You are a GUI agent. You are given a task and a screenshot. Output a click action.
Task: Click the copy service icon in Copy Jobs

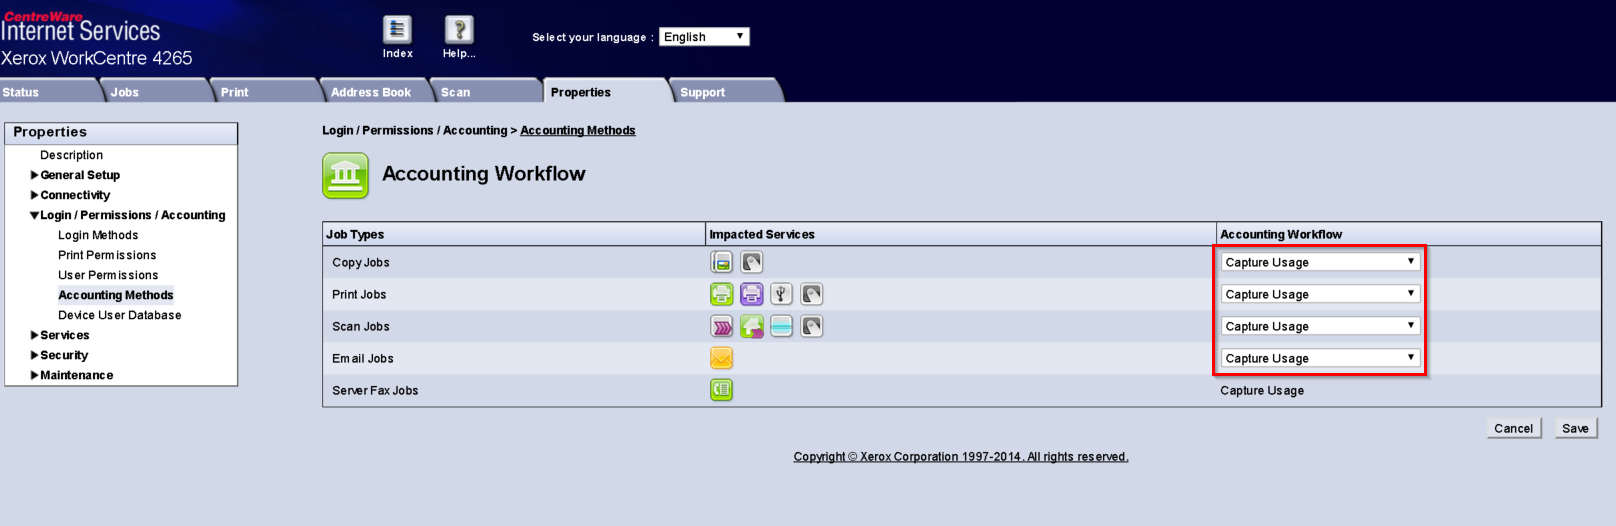pos(721,262)
